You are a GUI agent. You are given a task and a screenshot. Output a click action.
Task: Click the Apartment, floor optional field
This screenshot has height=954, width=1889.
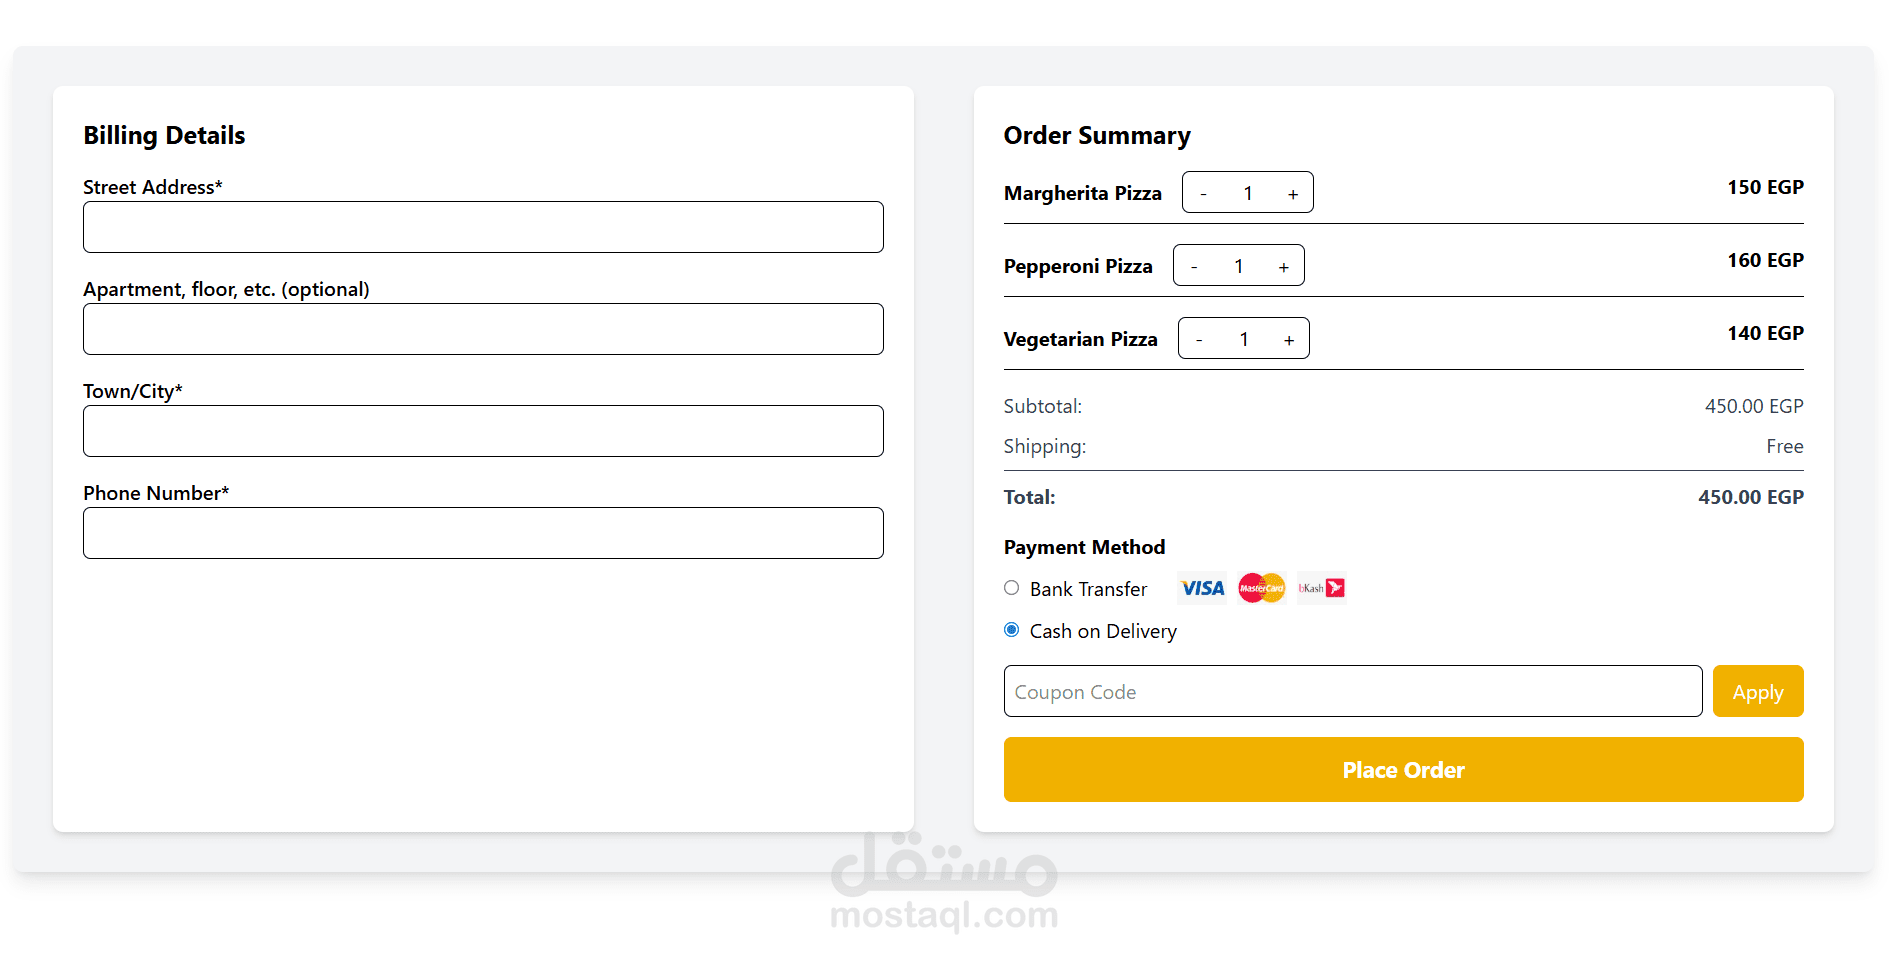point(483,329)
